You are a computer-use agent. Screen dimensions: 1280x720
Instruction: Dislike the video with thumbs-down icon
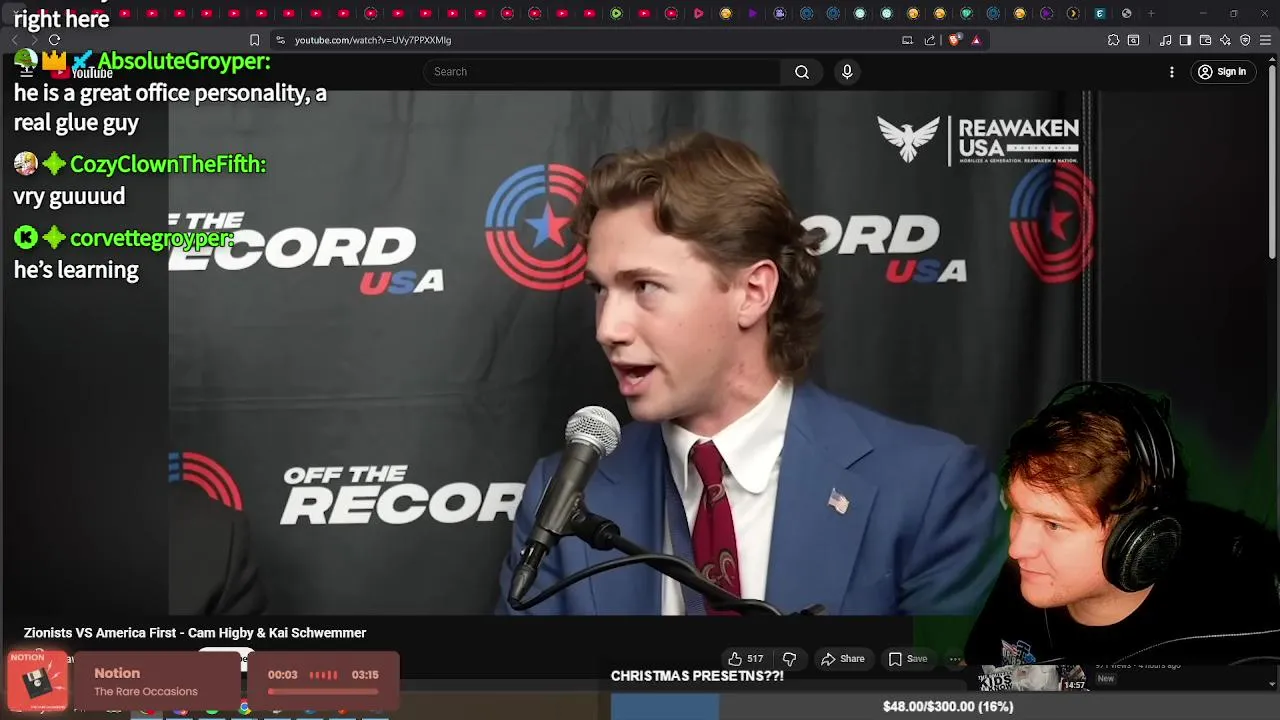(789, 658)
